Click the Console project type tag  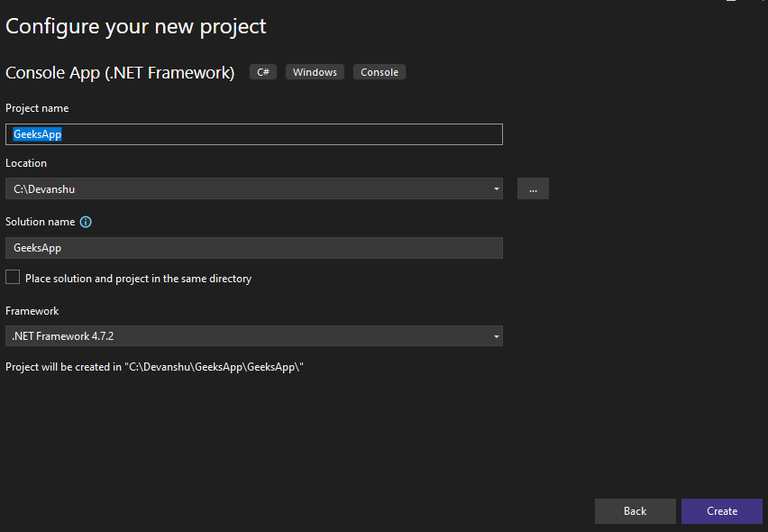click(379, 72)
